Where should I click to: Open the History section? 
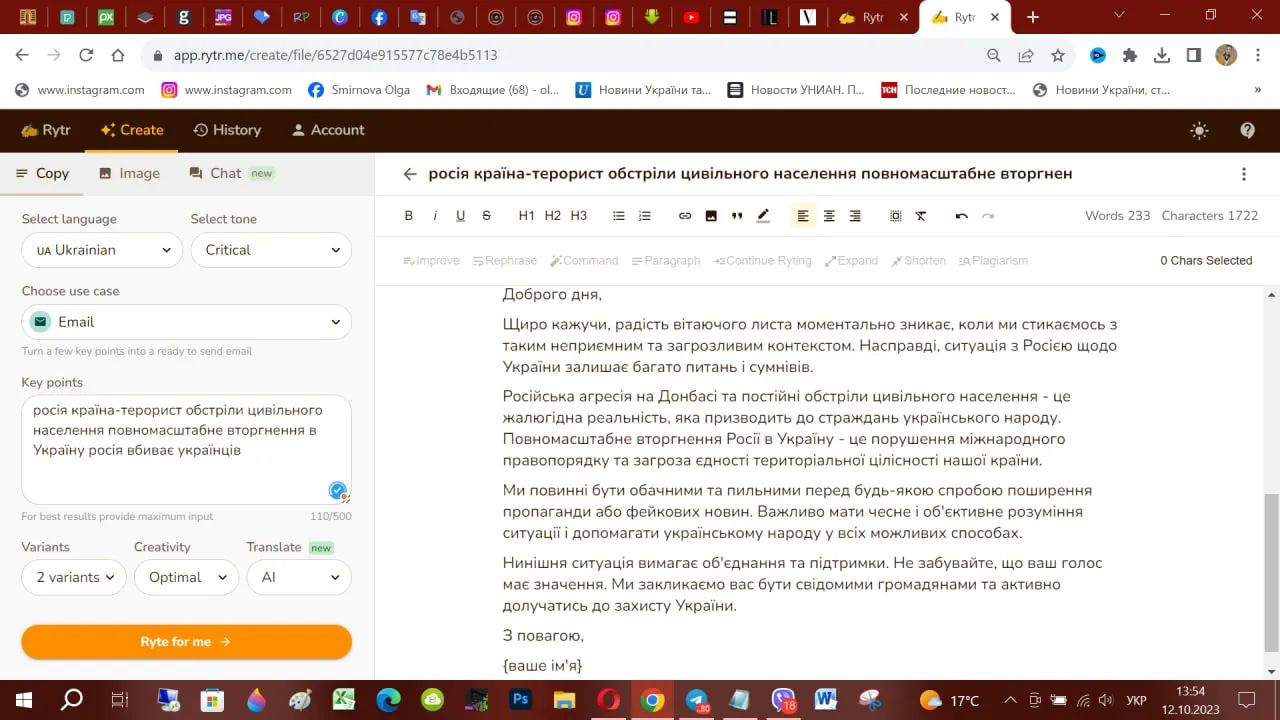point(228,130)
